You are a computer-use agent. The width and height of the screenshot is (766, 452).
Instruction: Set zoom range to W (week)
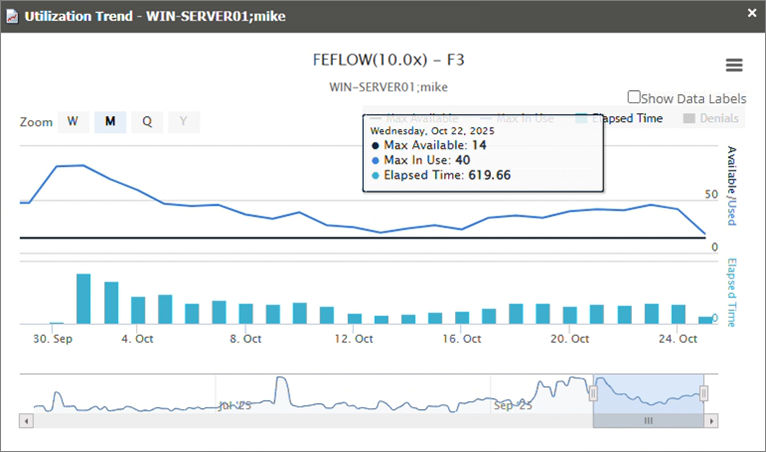[x=73, y=122]
